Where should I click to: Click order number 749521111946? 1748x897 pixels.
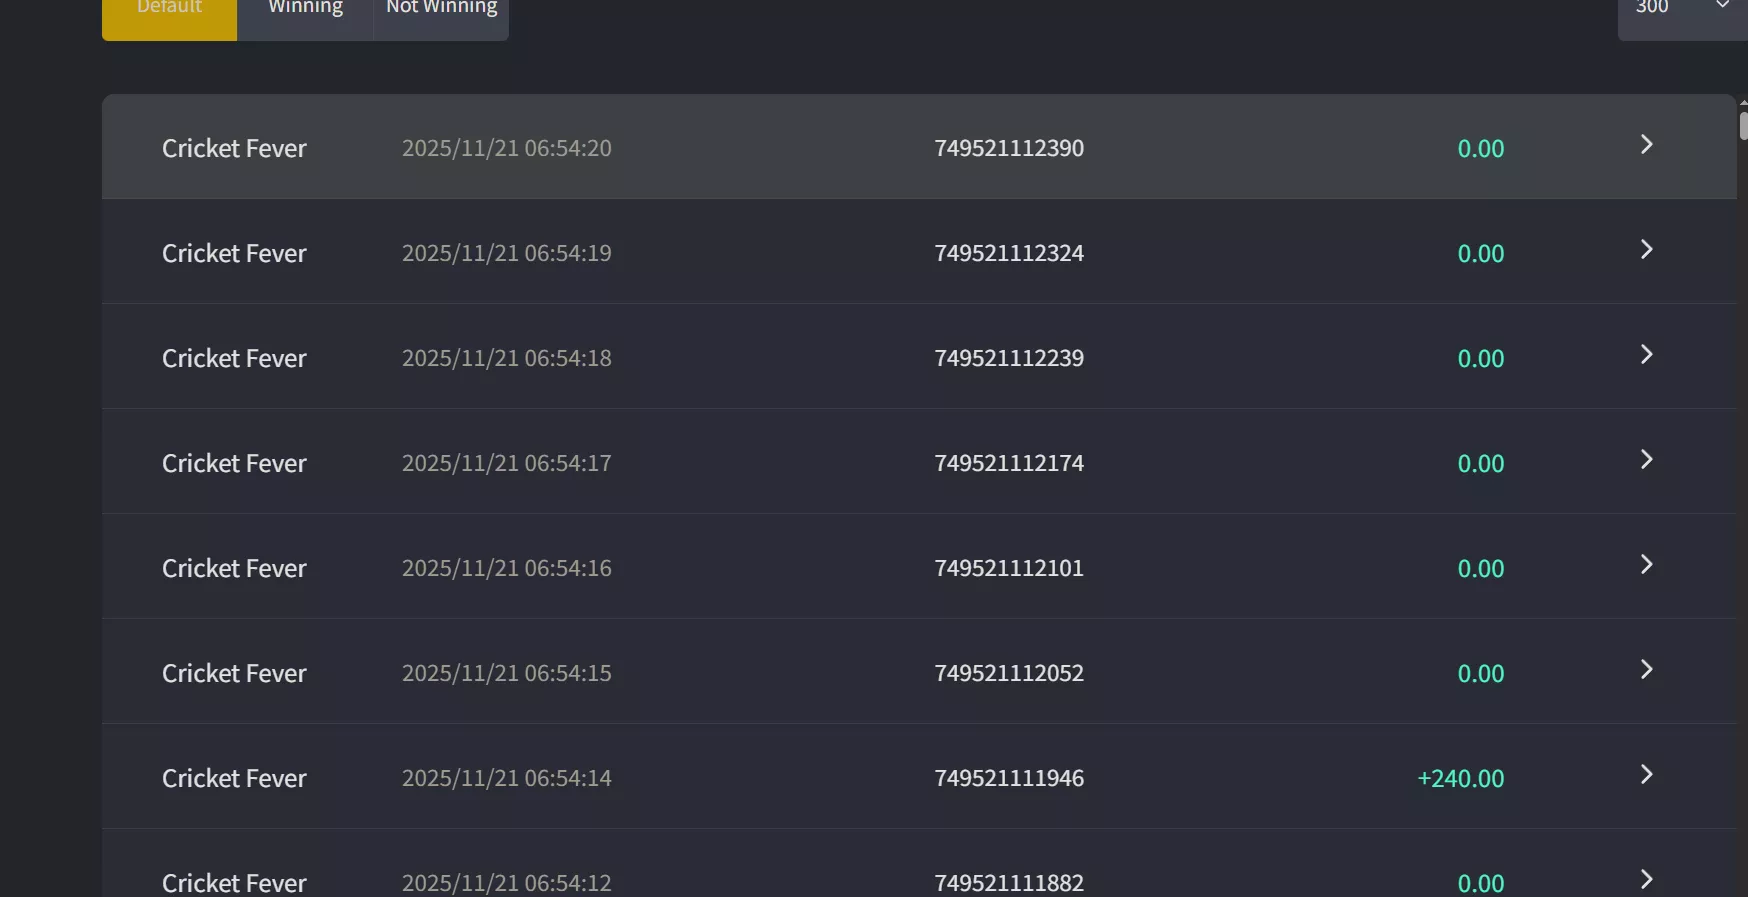[1009, 778]
